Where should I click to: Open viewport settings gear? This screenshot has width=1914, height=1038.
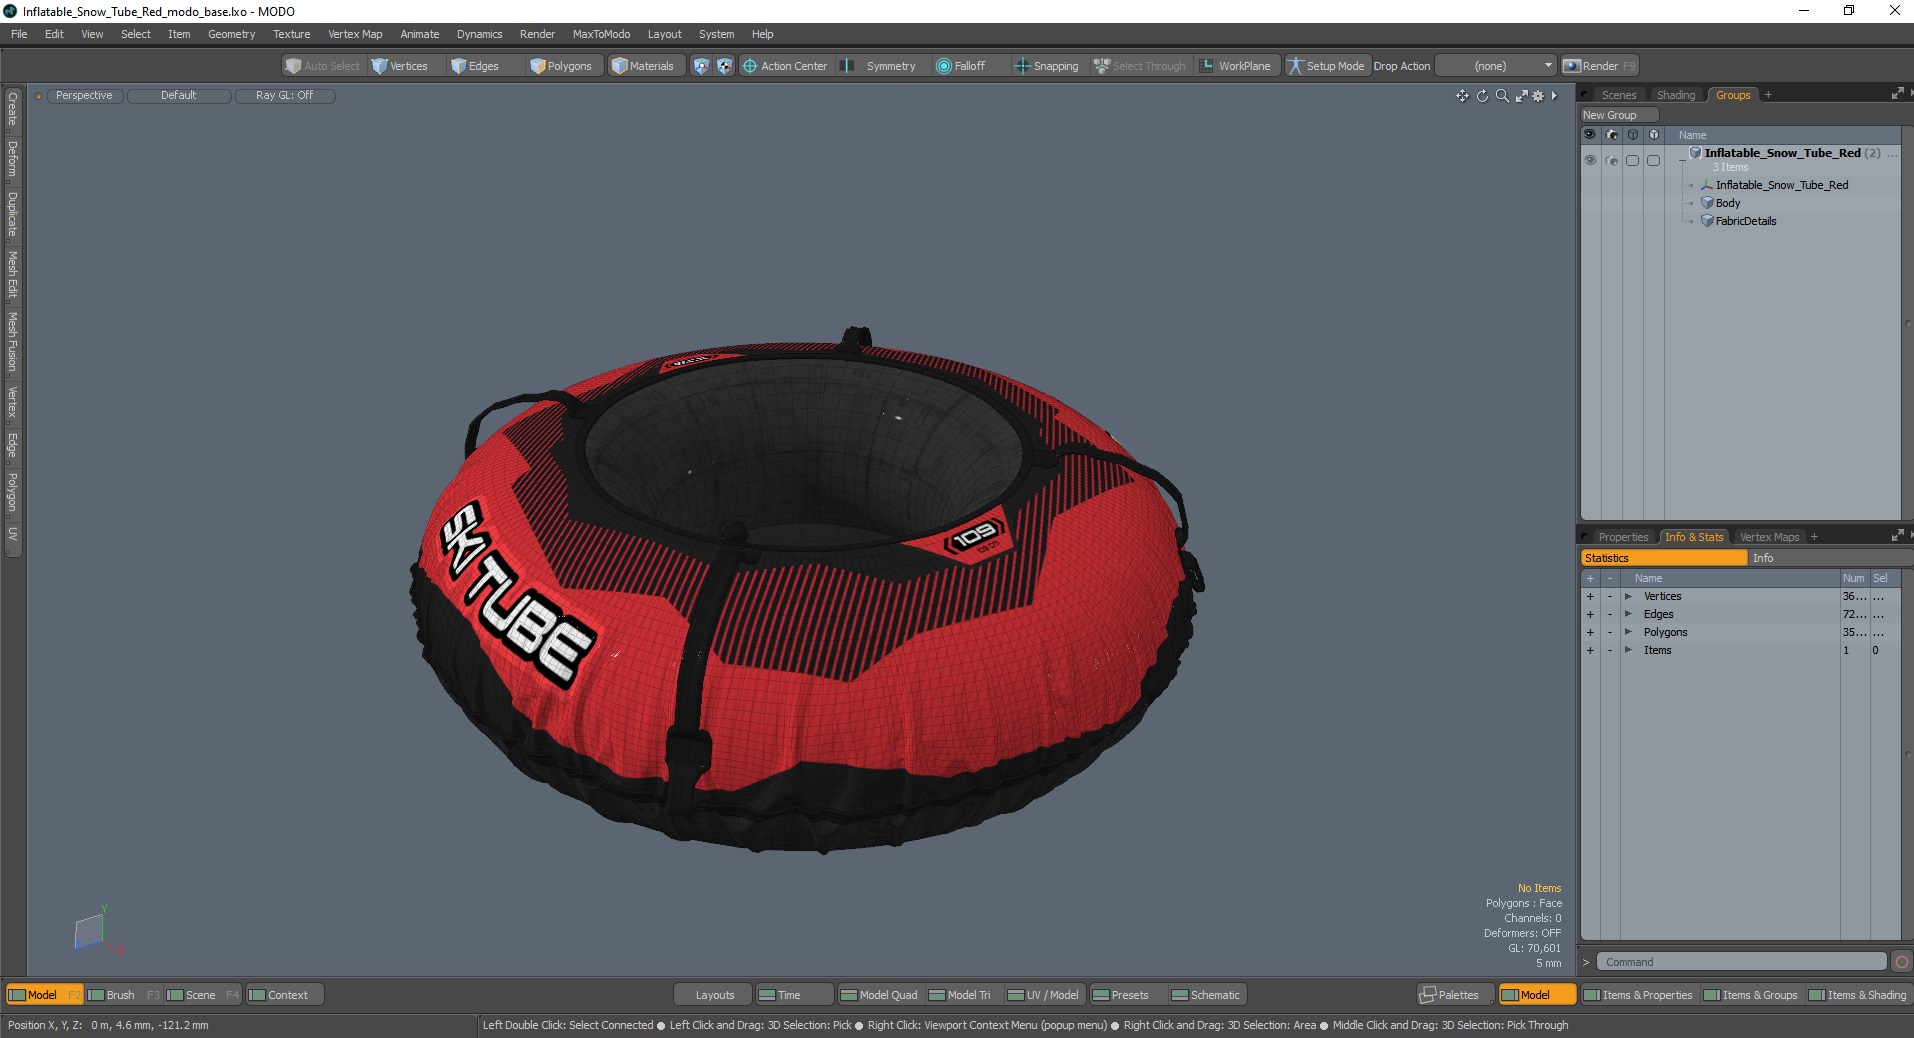point(1538,96)
